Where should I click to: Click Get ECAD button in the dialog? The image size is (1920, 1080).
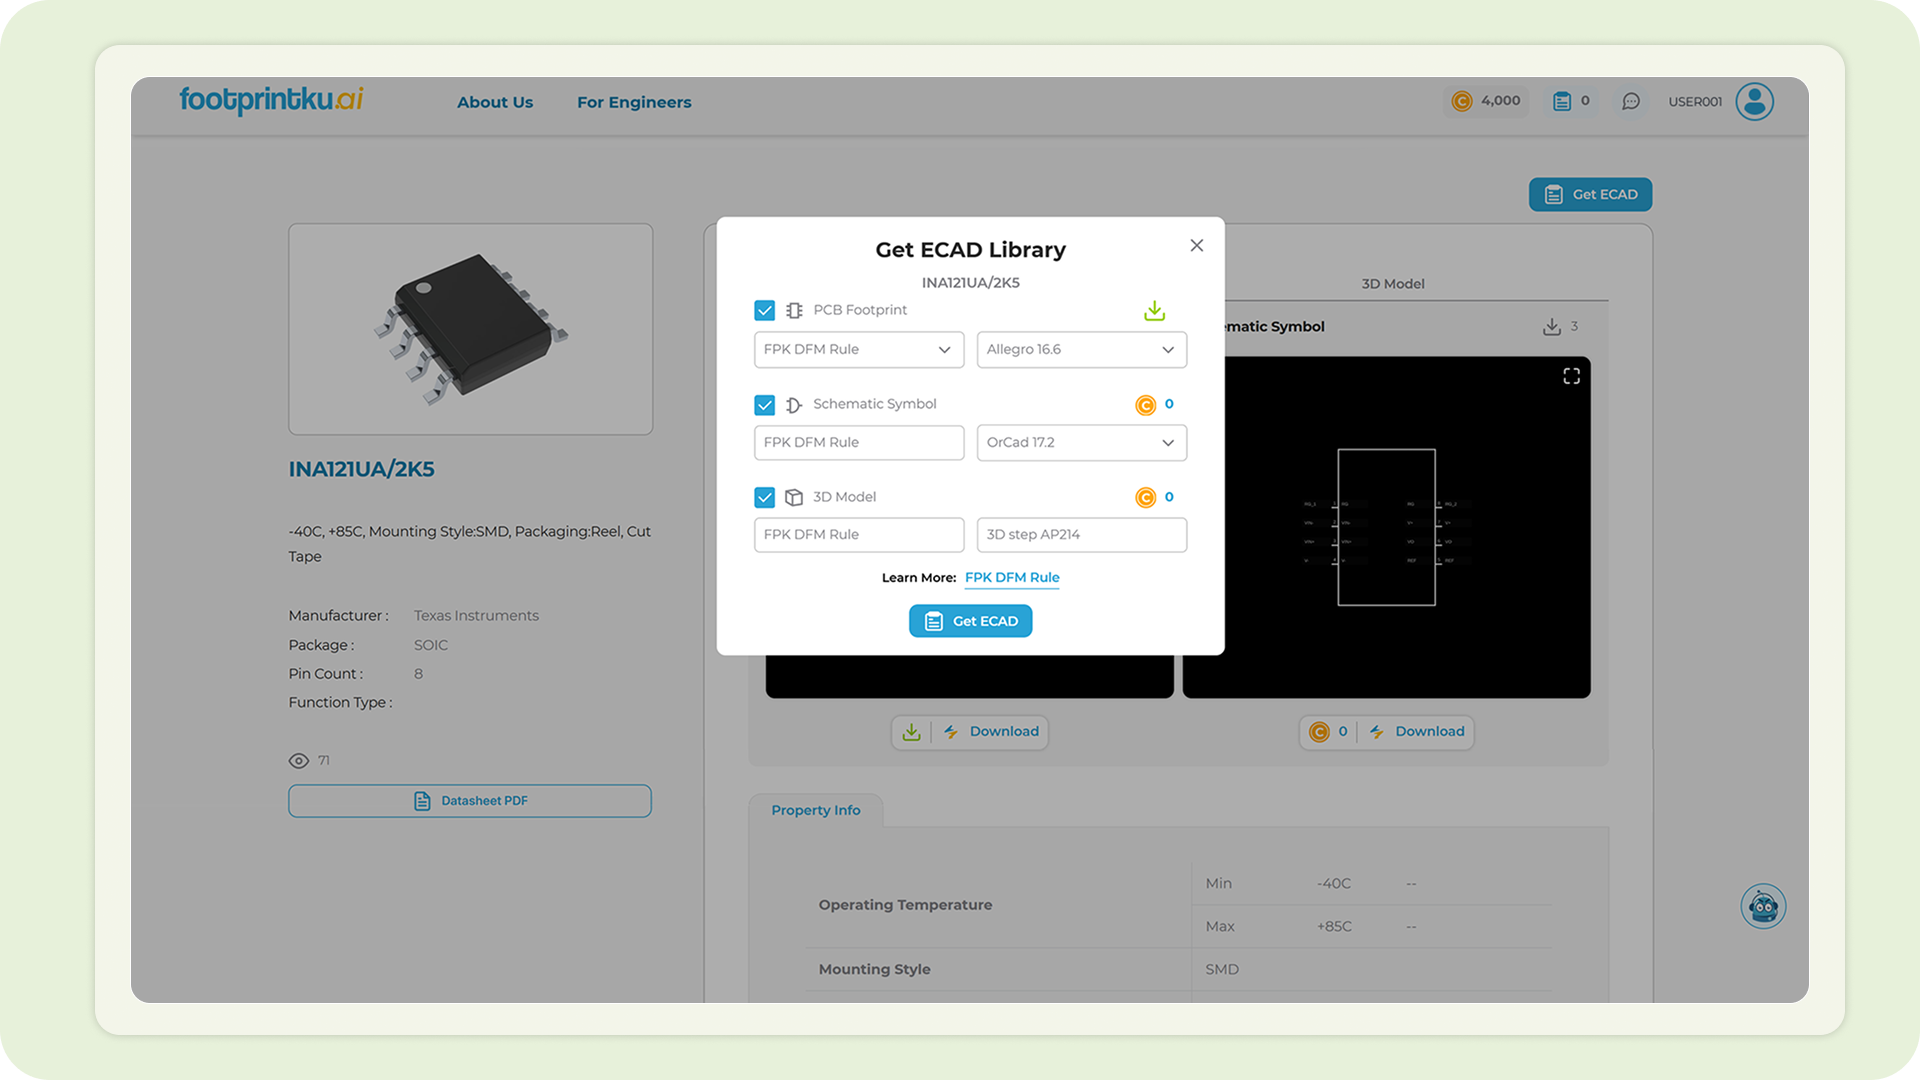coord(970,621)
